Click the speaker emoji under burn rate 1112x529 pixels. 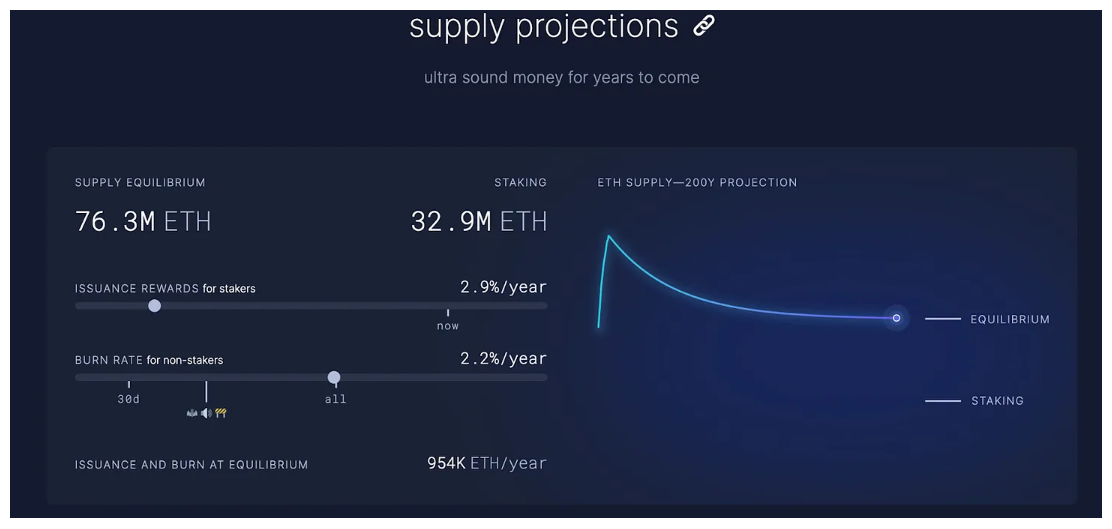(206, 413)
